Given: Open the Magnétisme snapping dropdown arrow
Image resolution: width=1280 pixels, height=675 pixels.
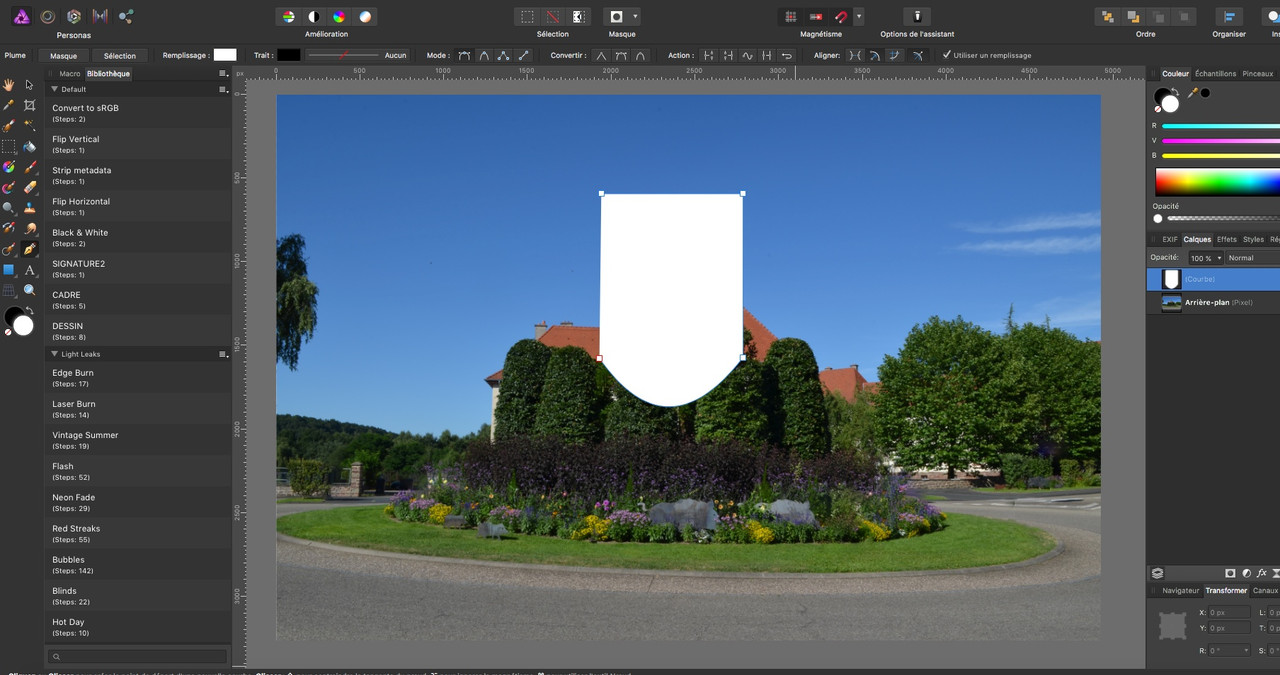Looking at the screenshot, I should coord(859,16).
